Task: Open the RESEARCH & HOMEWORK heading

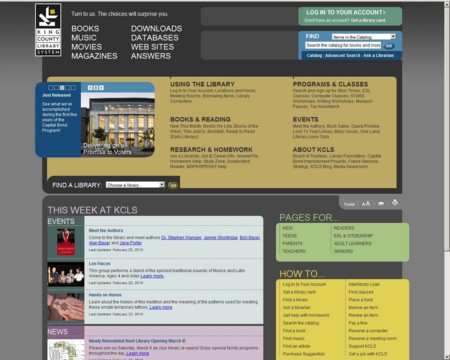Action: (211, 150)
